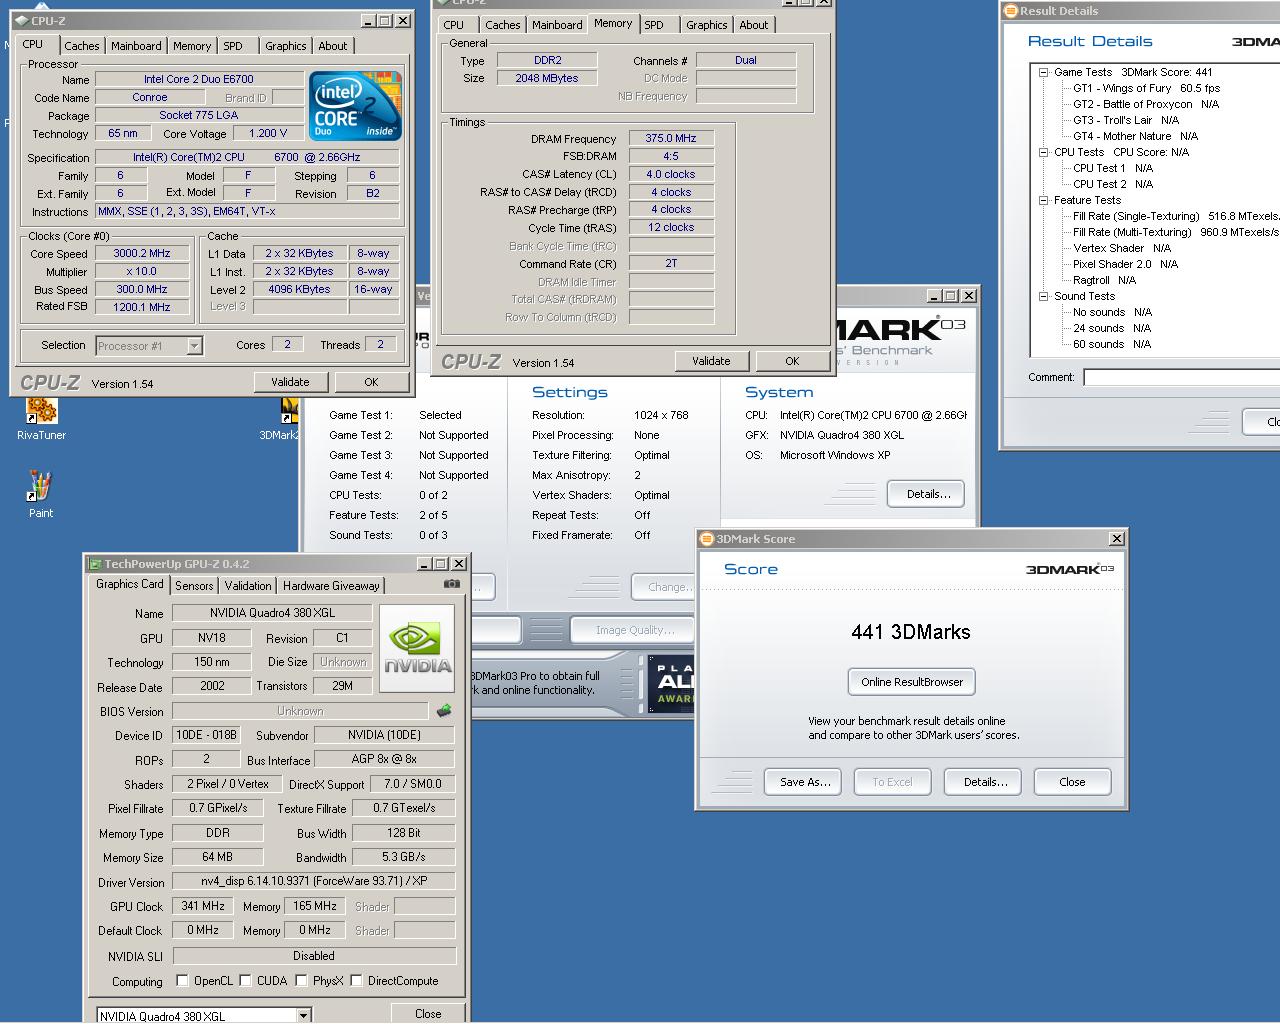Click the Close button in GPU-Z
1280x1024 pixels.
[x=428, y=1013]
